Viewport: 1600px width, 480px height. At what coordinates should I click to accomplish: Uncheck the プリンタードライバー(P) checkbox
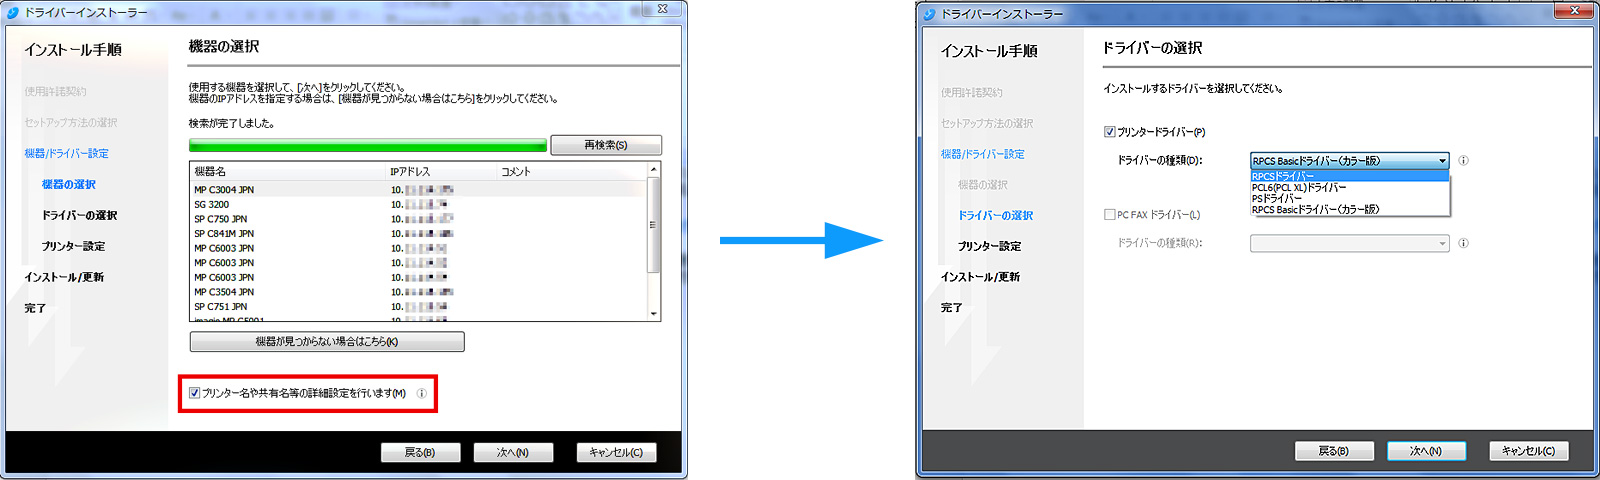[1109, 132]
